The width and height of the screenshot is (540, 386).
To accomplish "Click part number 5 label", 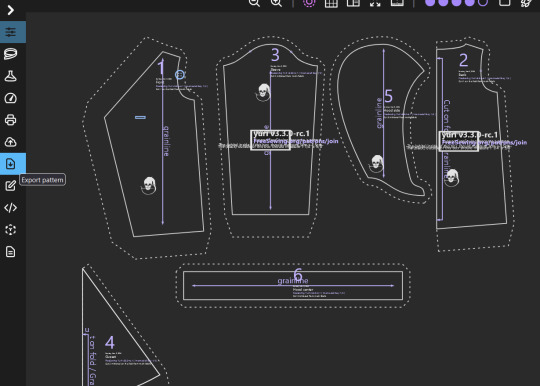I will 388,96.
